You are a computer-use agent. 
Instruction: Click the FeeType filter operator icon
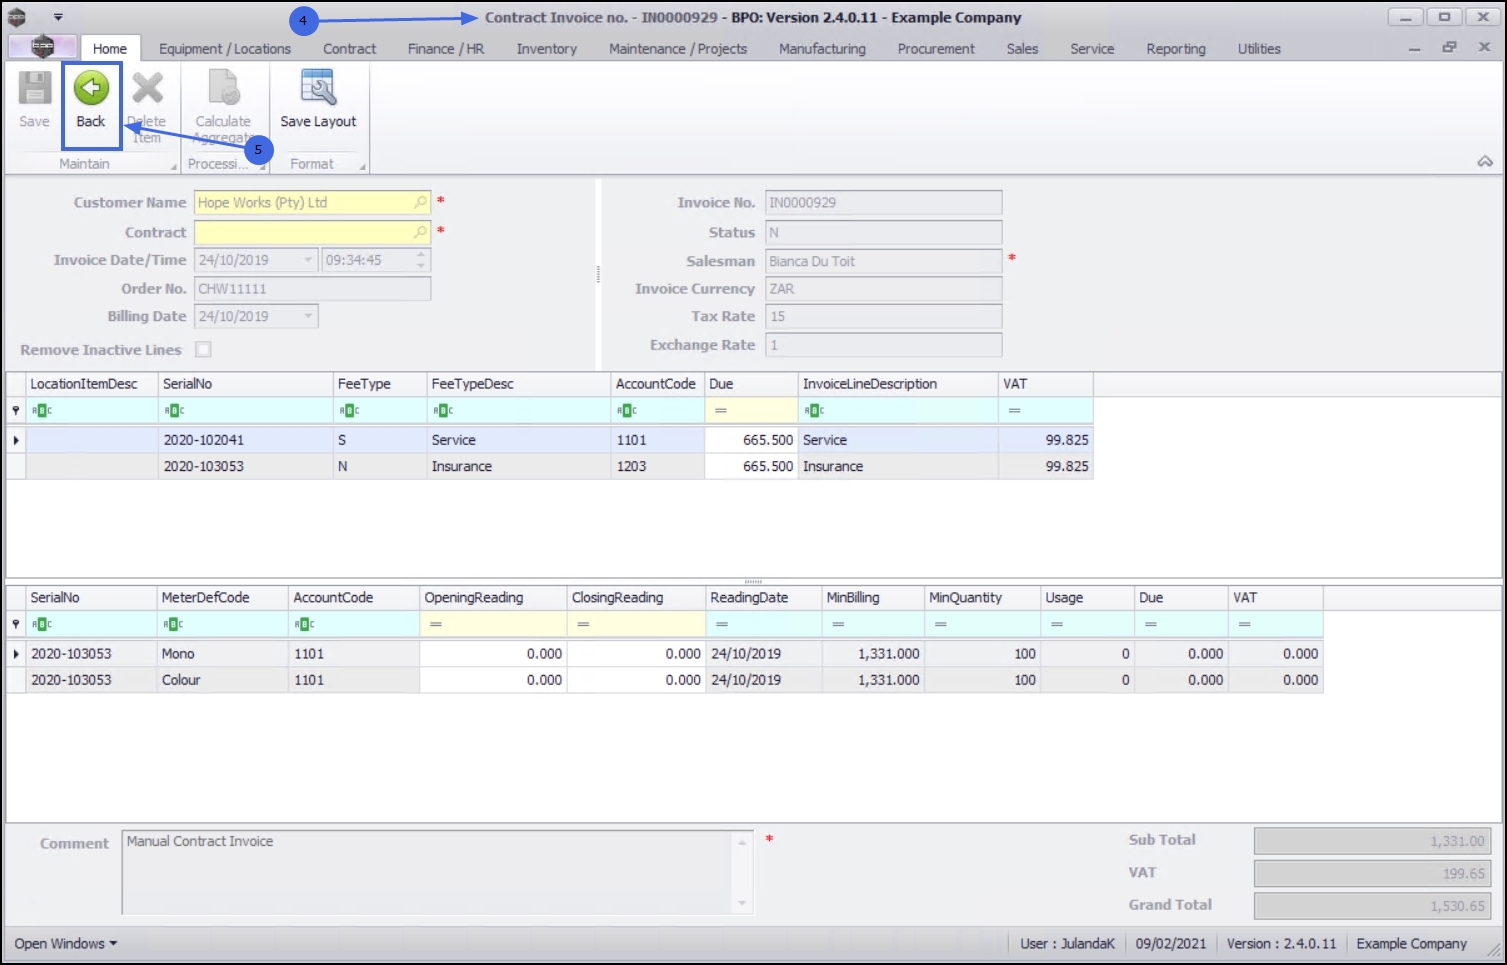[x=348, y=410]
